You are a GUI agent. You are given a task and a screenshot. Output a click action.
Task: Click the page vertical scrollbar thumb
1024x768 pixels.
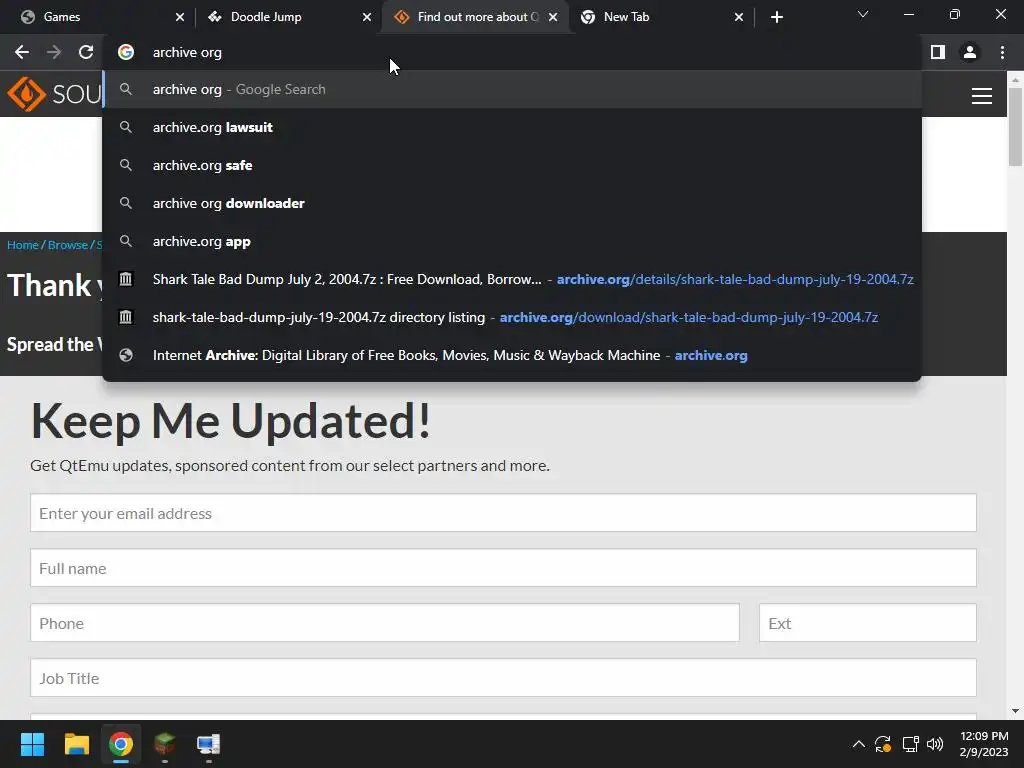(1015, 126)
